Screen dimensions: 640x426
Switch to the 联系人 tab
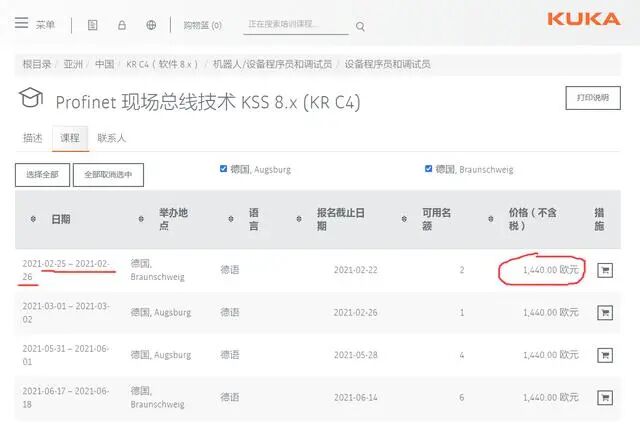coord(111,138)
